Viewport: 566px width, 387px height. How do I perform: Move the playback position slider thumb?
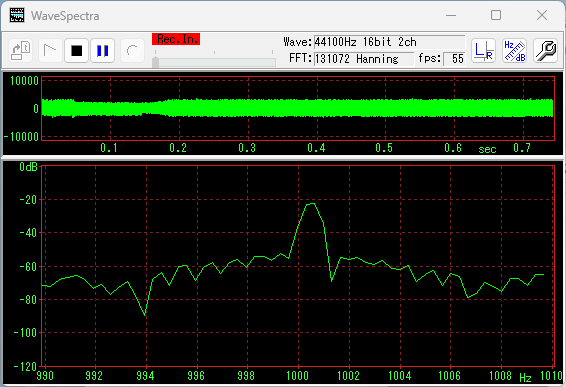(156, 62)
